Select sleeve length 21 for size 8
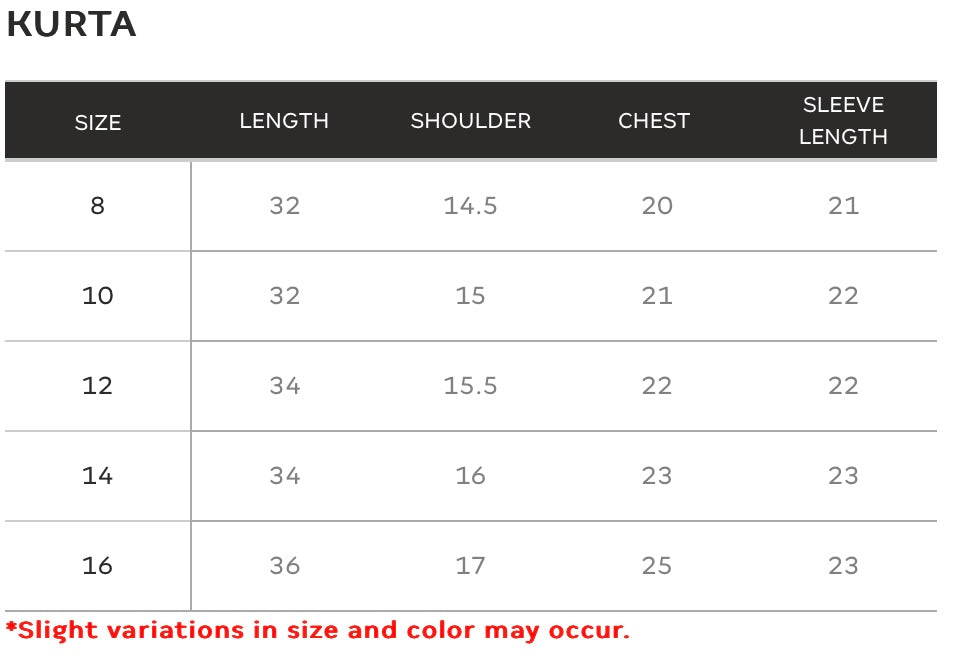The height and width of the screenshot is (669, 960). (844, 206)
